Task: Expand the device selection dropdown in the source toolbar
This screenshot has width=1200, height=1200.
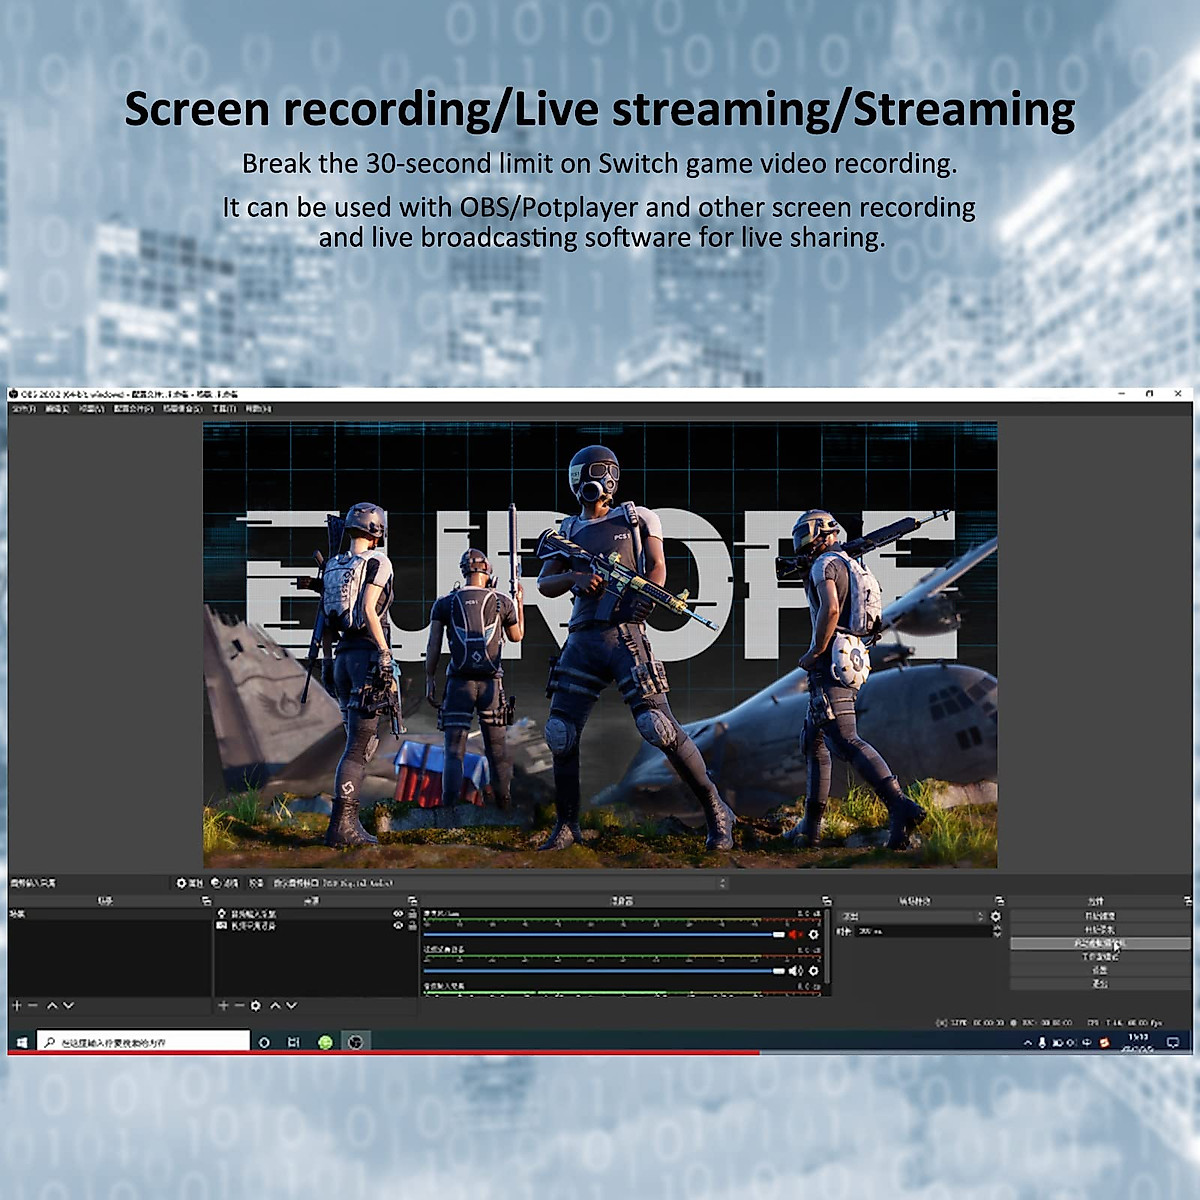Action: coord(722,883)
